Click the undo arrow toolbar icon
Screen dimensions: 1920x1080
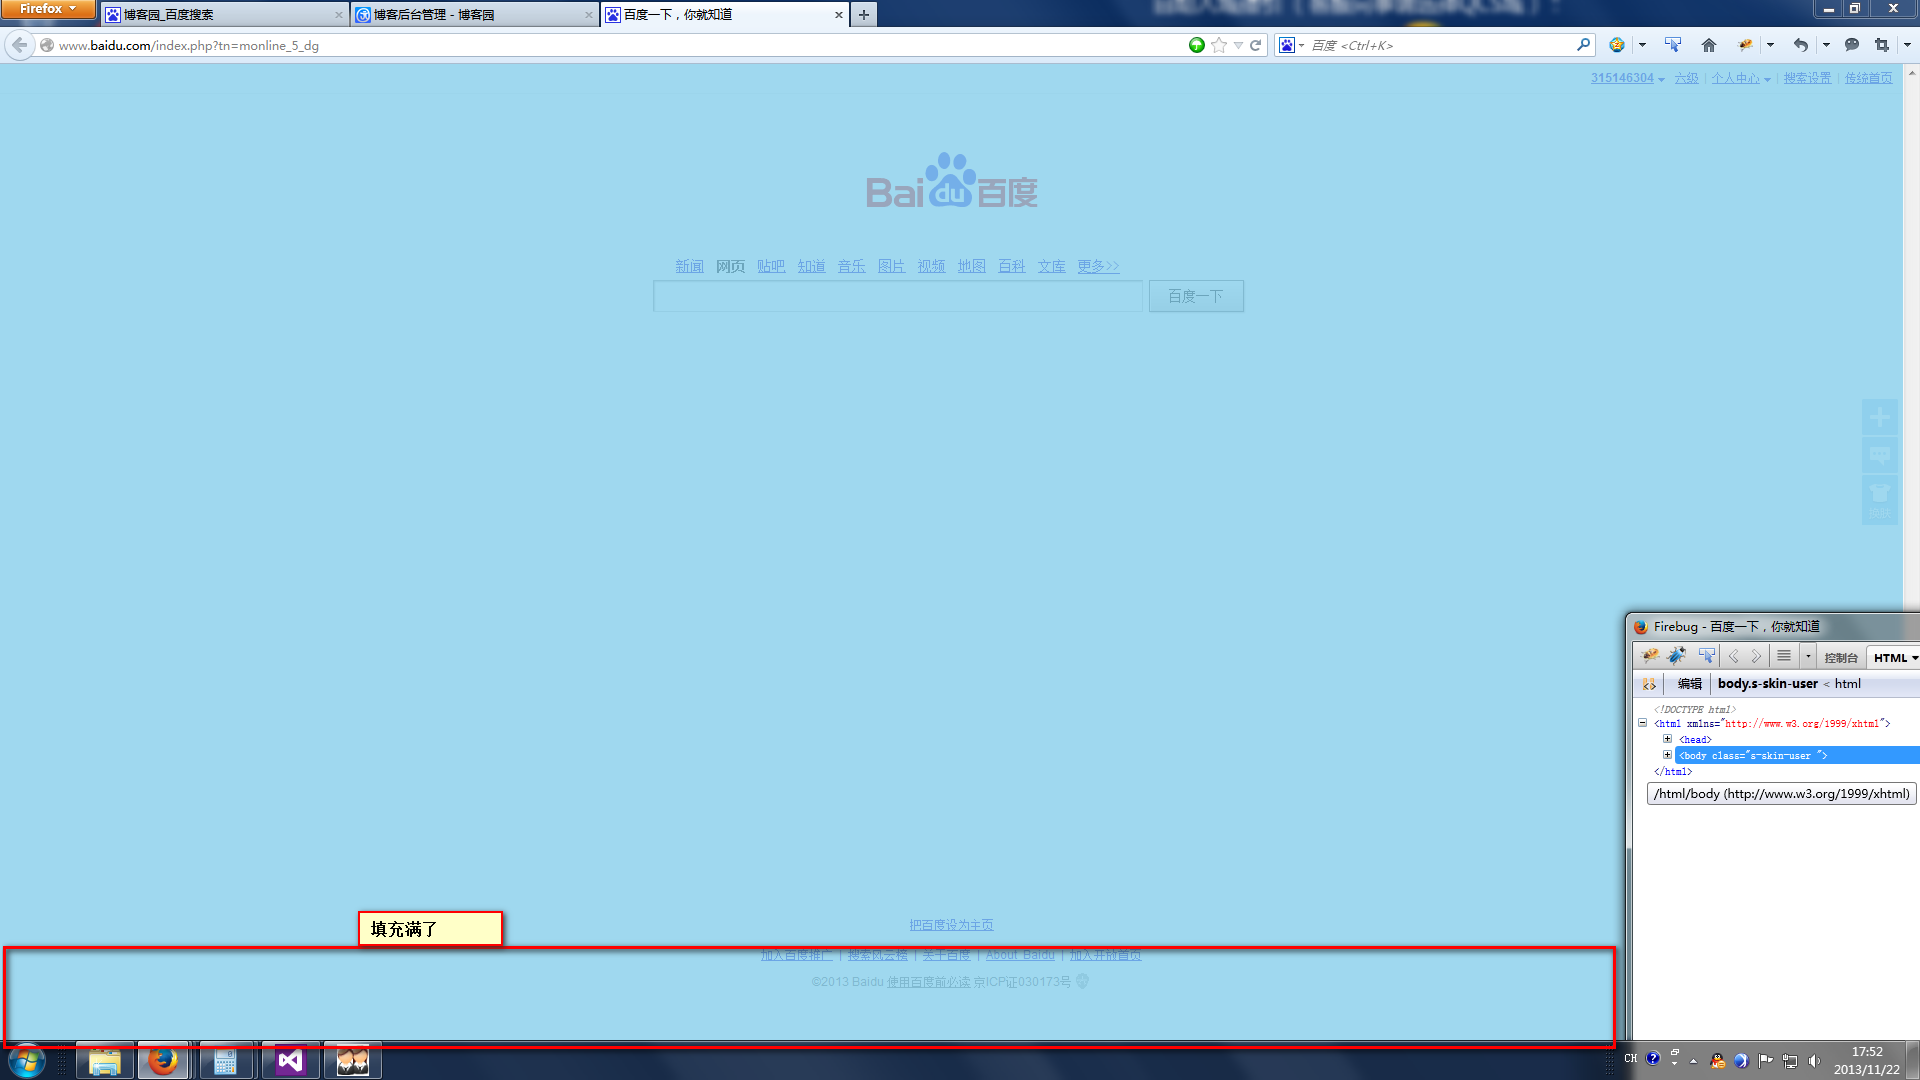pyautogui.click(x=1800, y=45)
